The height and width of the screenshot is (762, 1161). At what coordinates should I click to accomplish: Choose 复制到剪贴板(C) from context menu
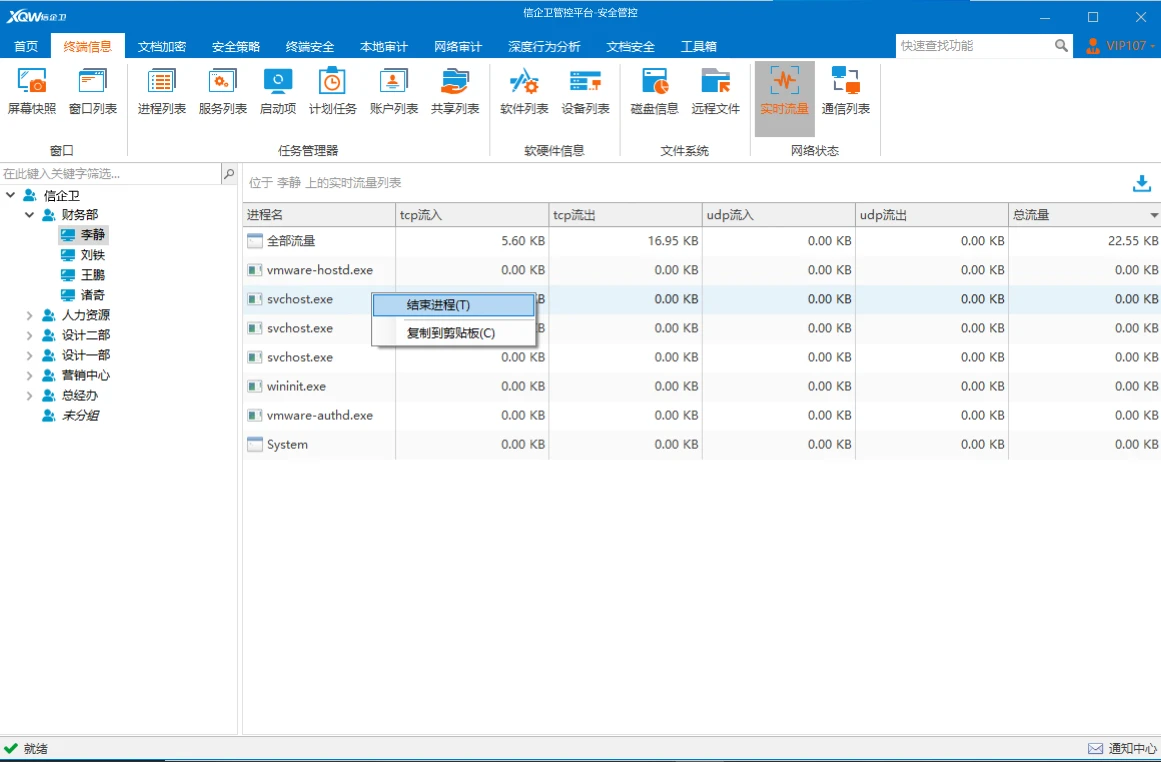453,333
